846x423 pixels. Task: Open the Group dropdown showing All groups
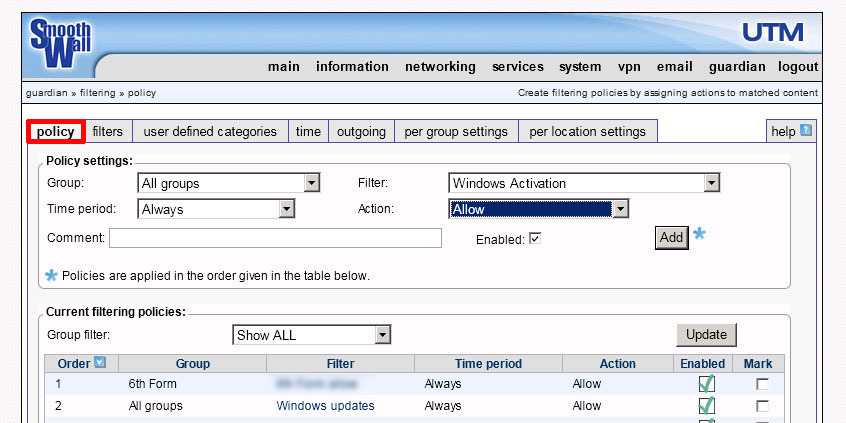tap(229, 183)
